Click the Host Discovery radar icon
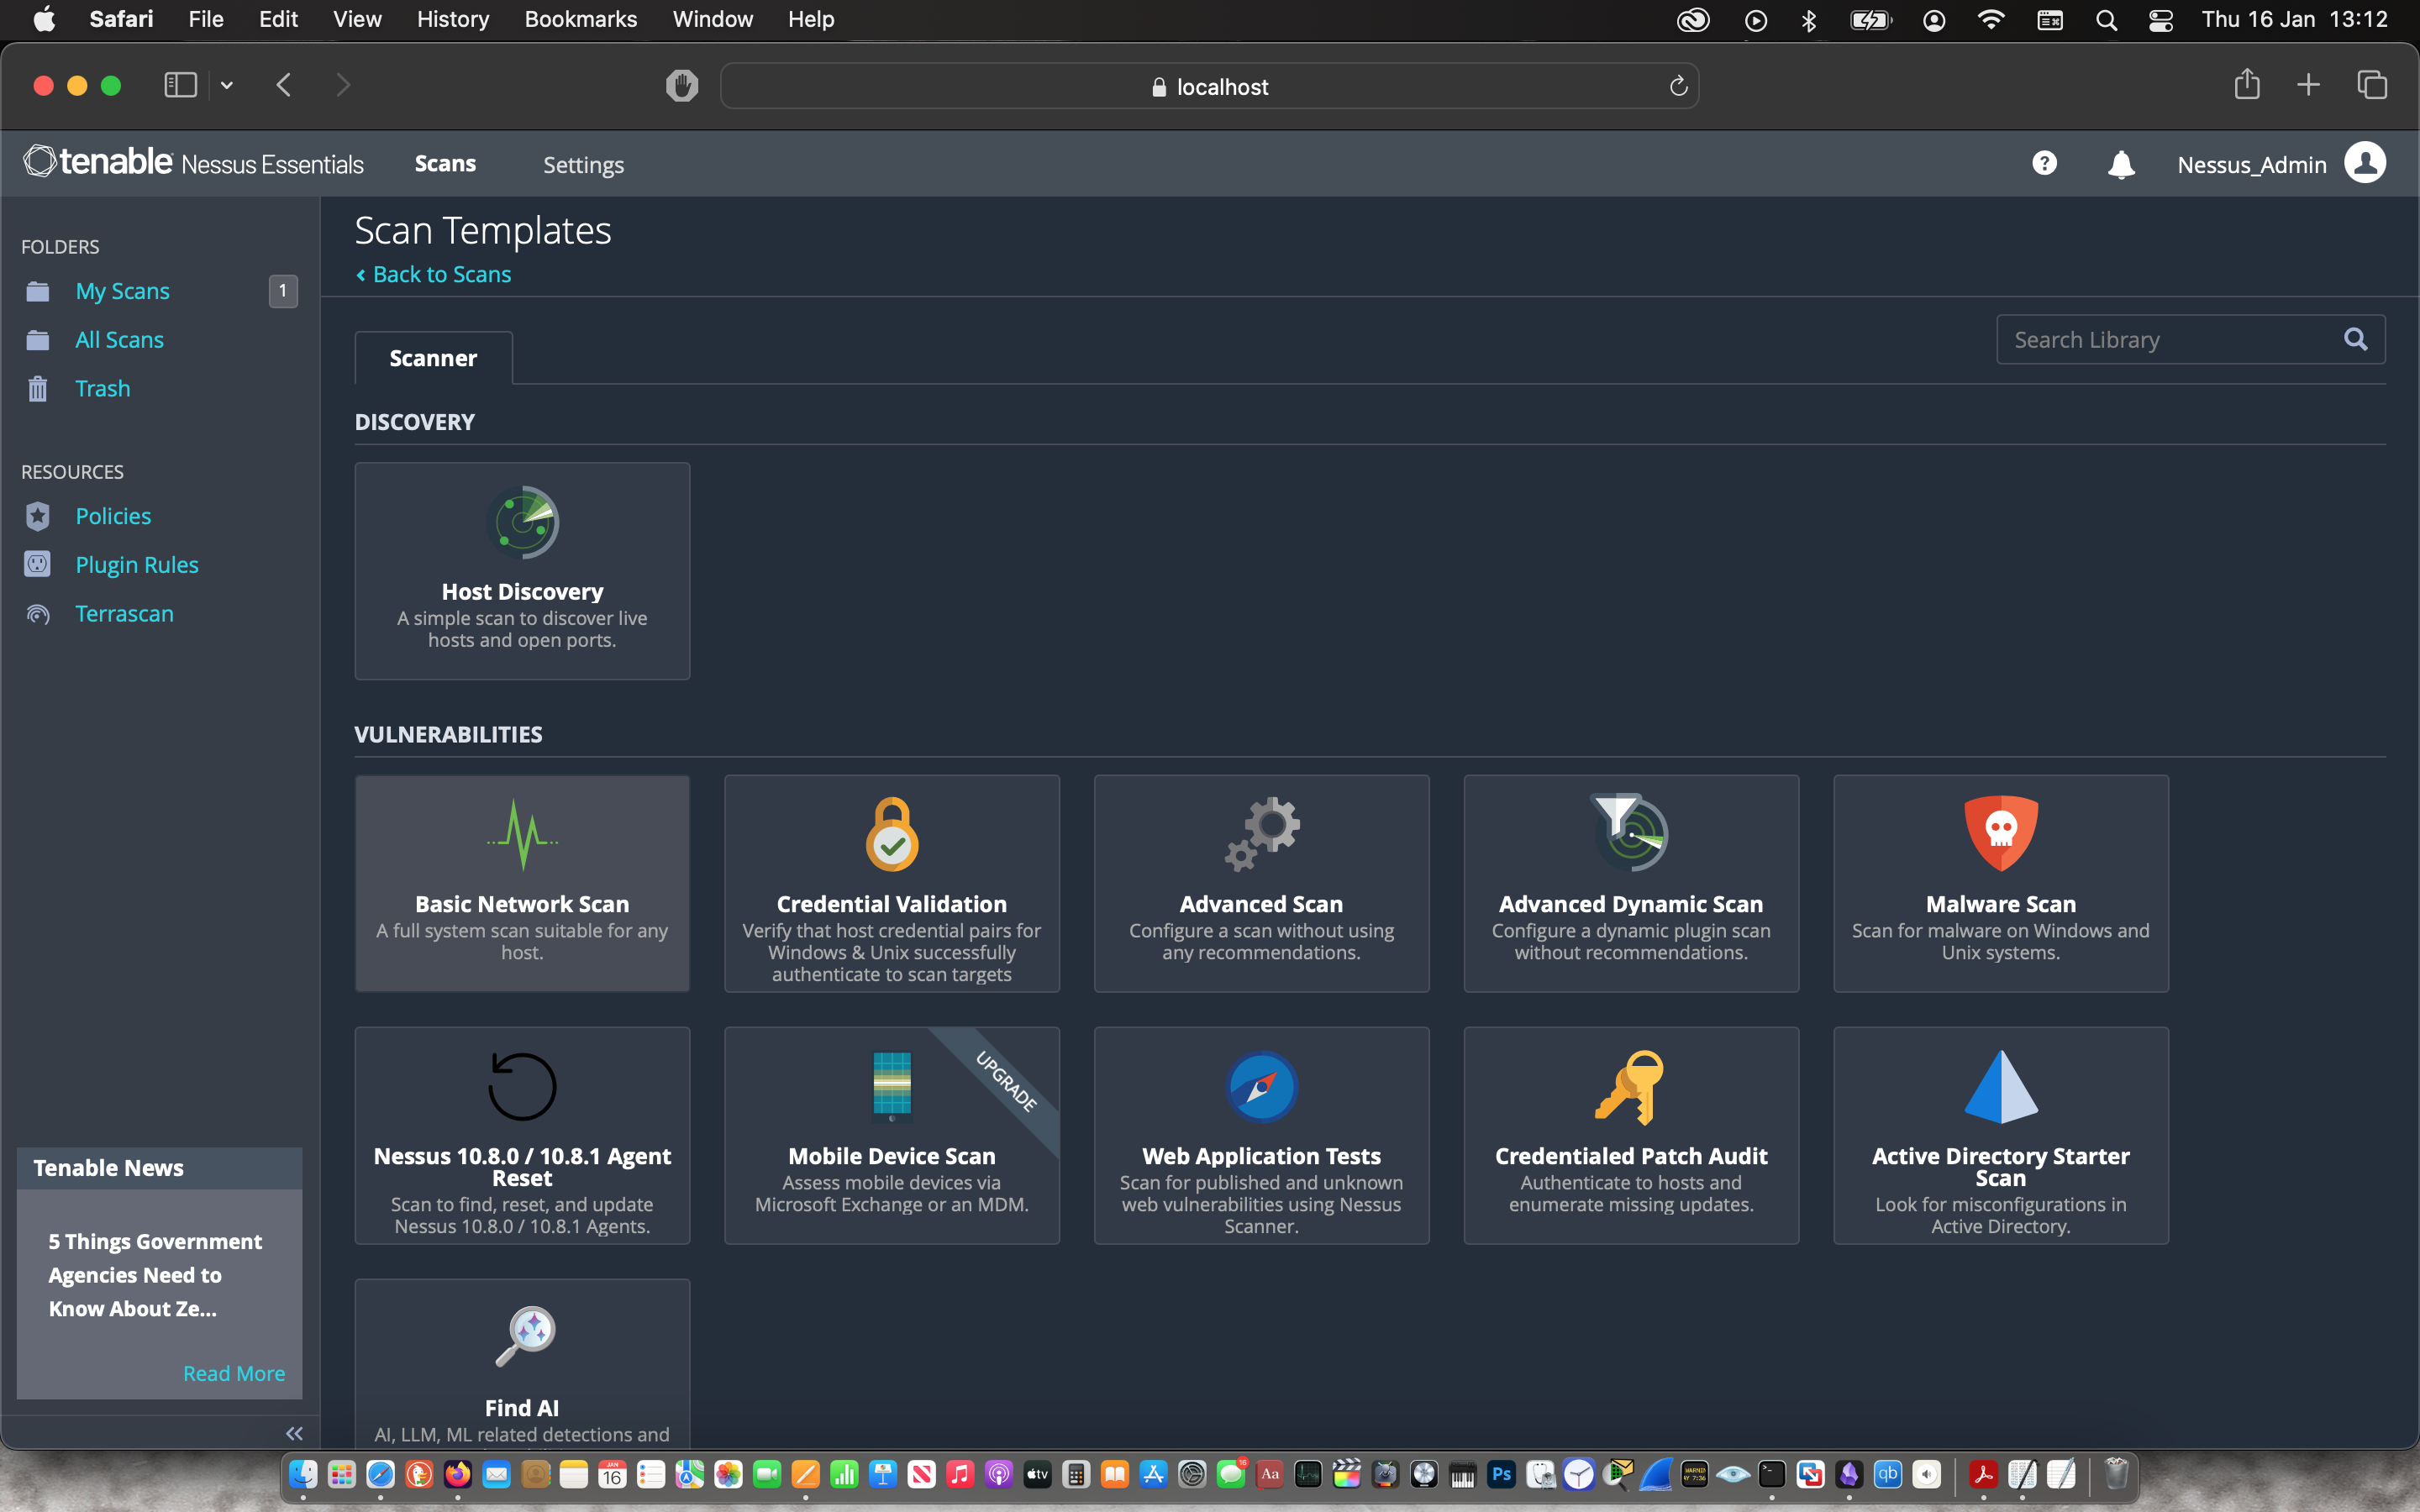The image size is (2420, 1512). point(522,522)
